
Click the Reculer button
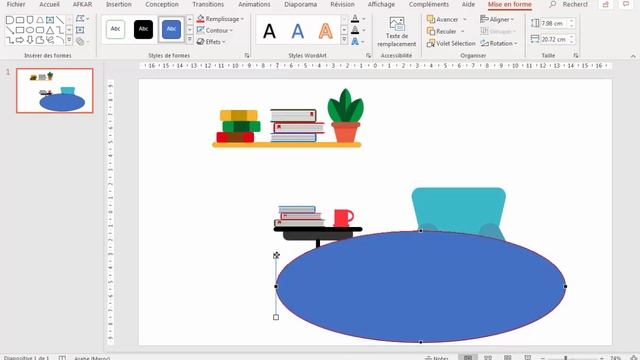coord(442,31)
